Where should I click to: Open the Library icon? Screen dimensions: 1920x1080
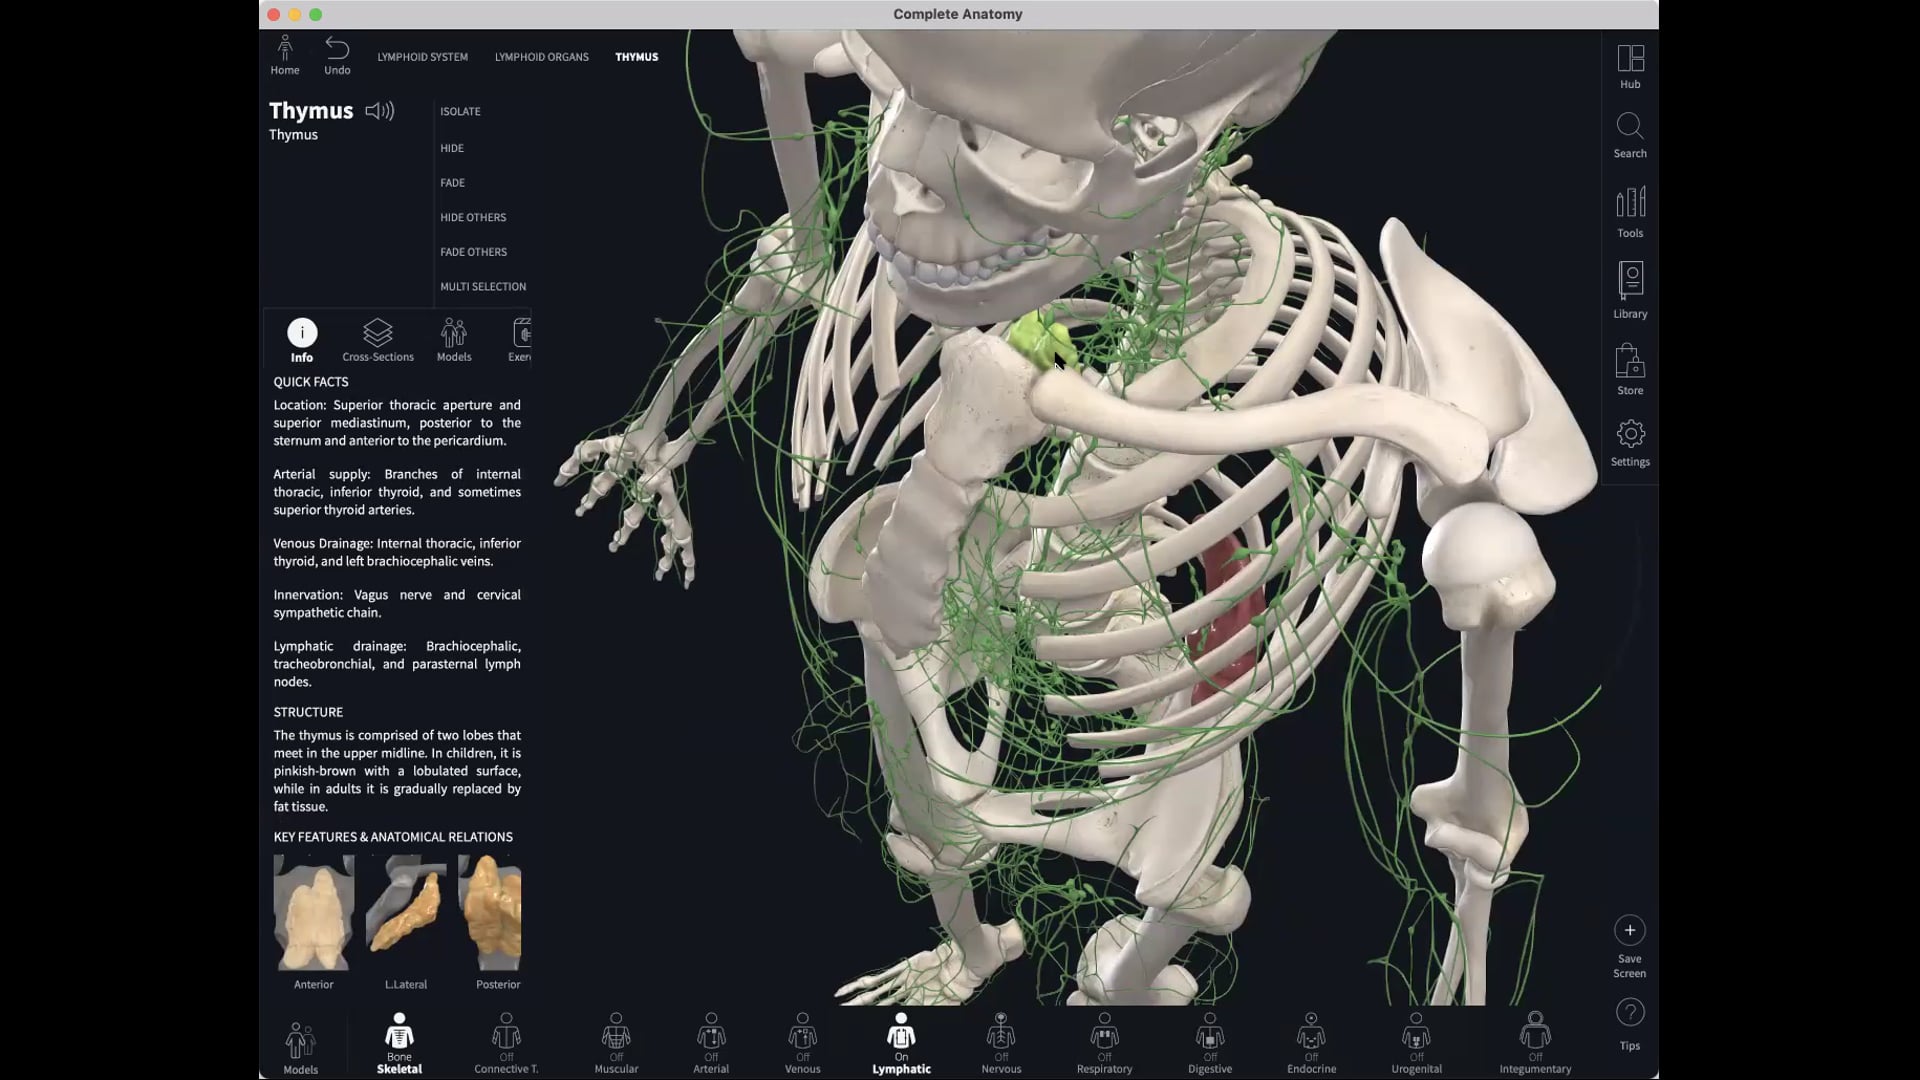pyautogui.click(x=1630, y=281)
